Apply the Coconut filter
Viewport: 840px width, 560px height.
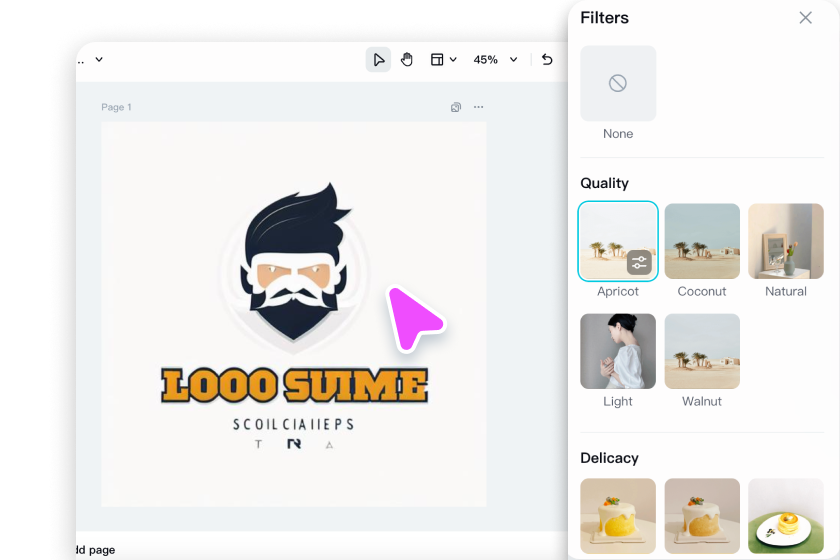coord(702,241)
